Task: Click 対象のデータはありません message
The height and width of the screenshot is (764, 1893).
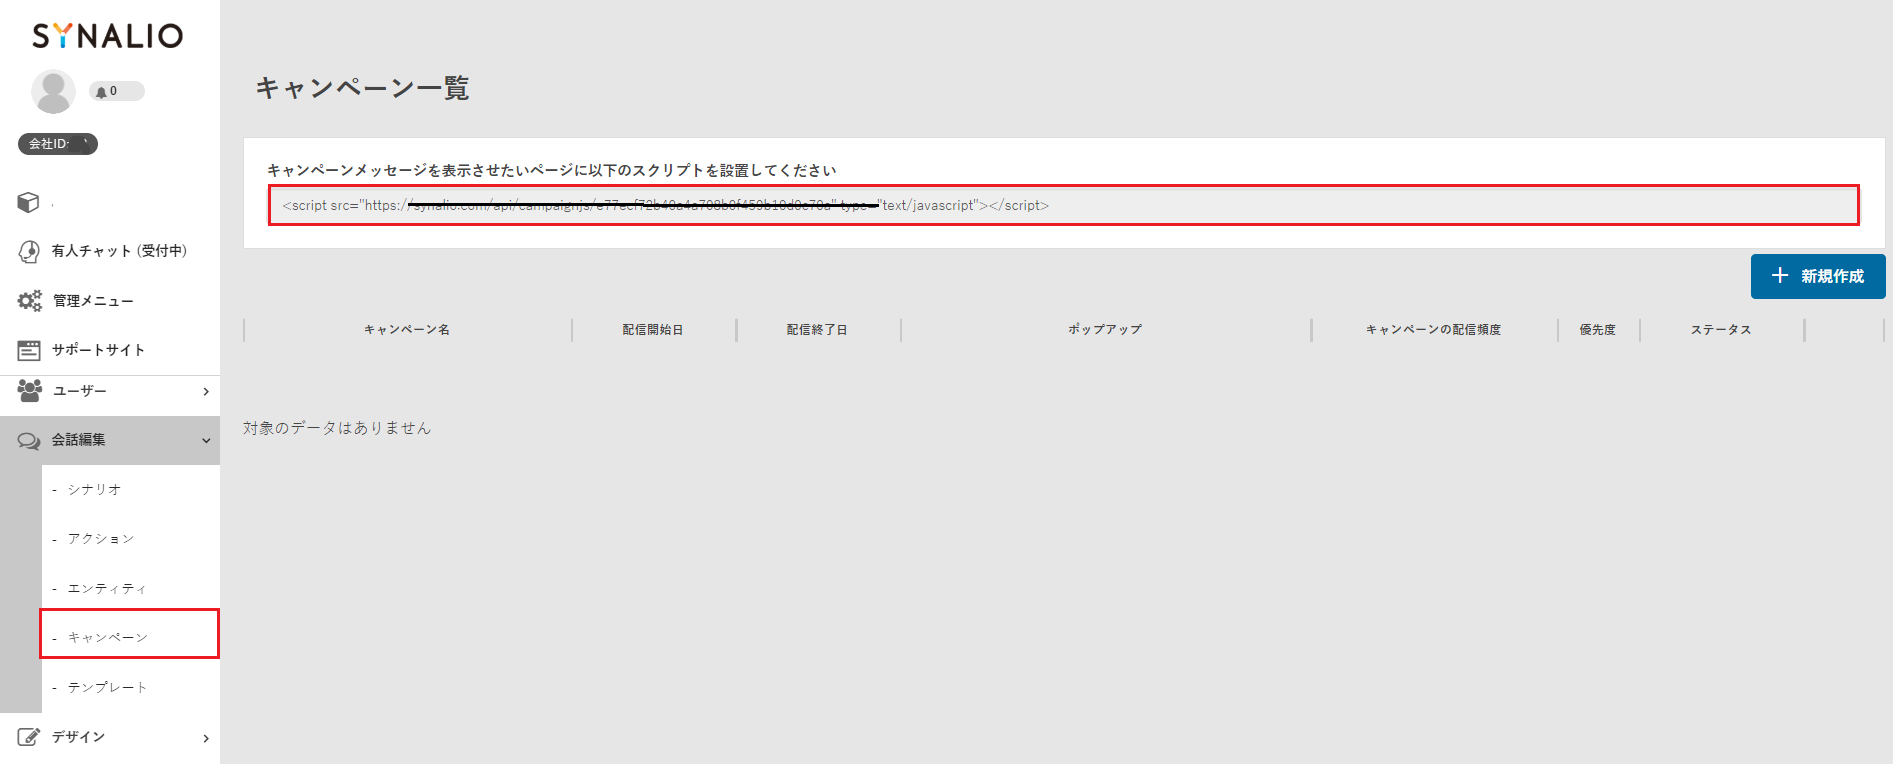Action: (337, 428)
